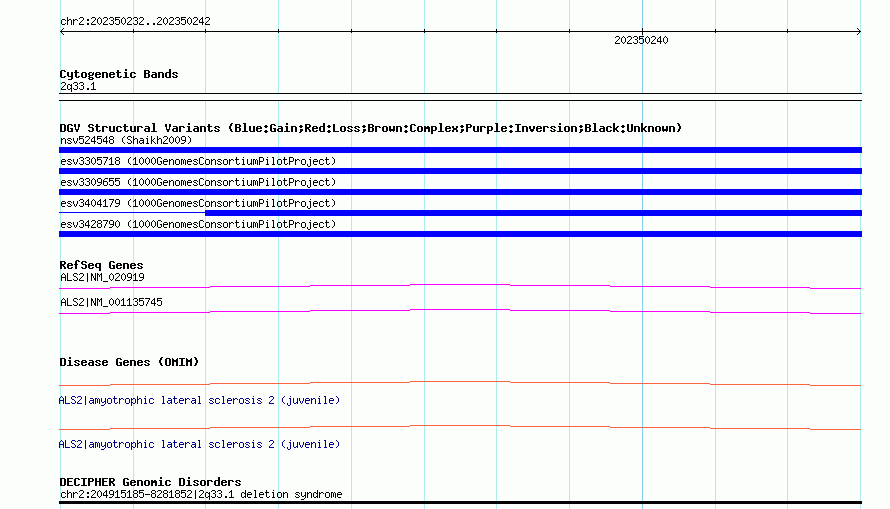Click the black bar under 2q33.1 deletion syndrome
The width and height of the screenshot is (890, 509).
pos(460,503)
